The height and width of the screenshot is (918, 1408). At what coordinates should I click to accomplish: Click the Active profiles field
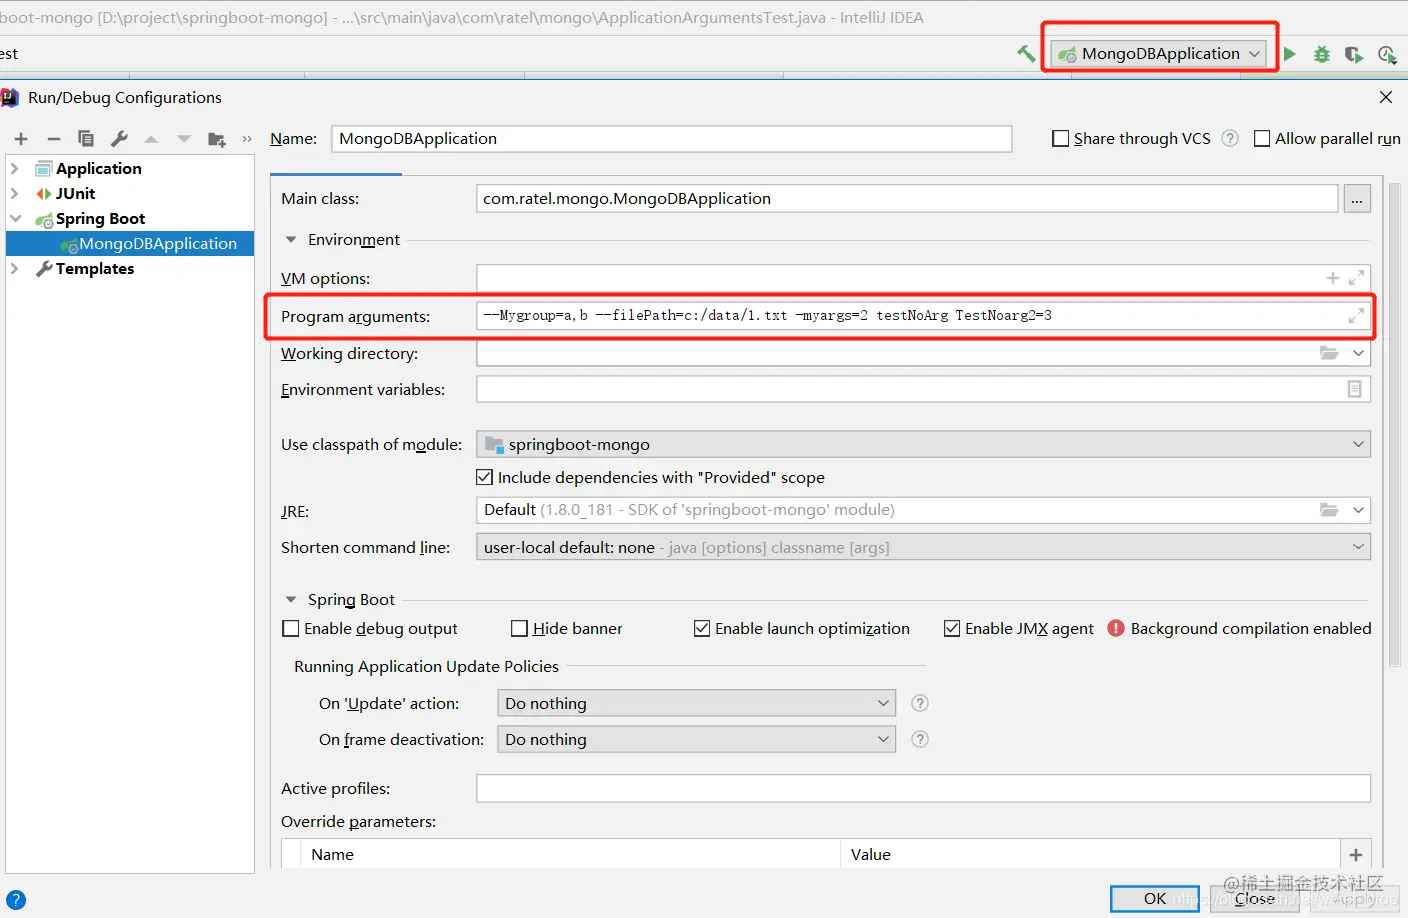point(923,788)
